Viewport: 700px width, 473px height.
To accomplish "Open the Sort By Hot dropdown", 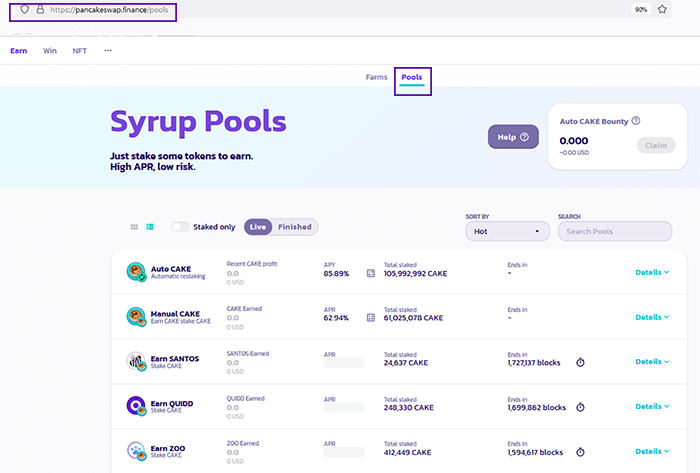I will click(508, 232).
